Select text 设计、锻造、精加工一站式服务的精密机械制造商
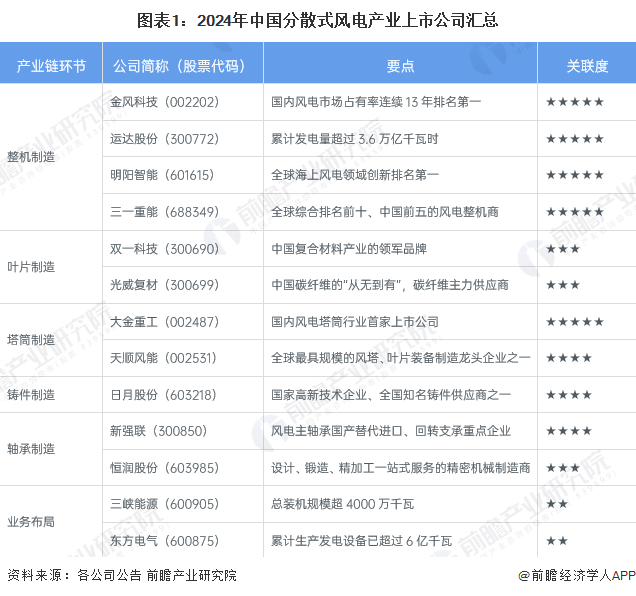Image resolution: width=636 pixels, height=596 pixels. click(x=401, y=468)
